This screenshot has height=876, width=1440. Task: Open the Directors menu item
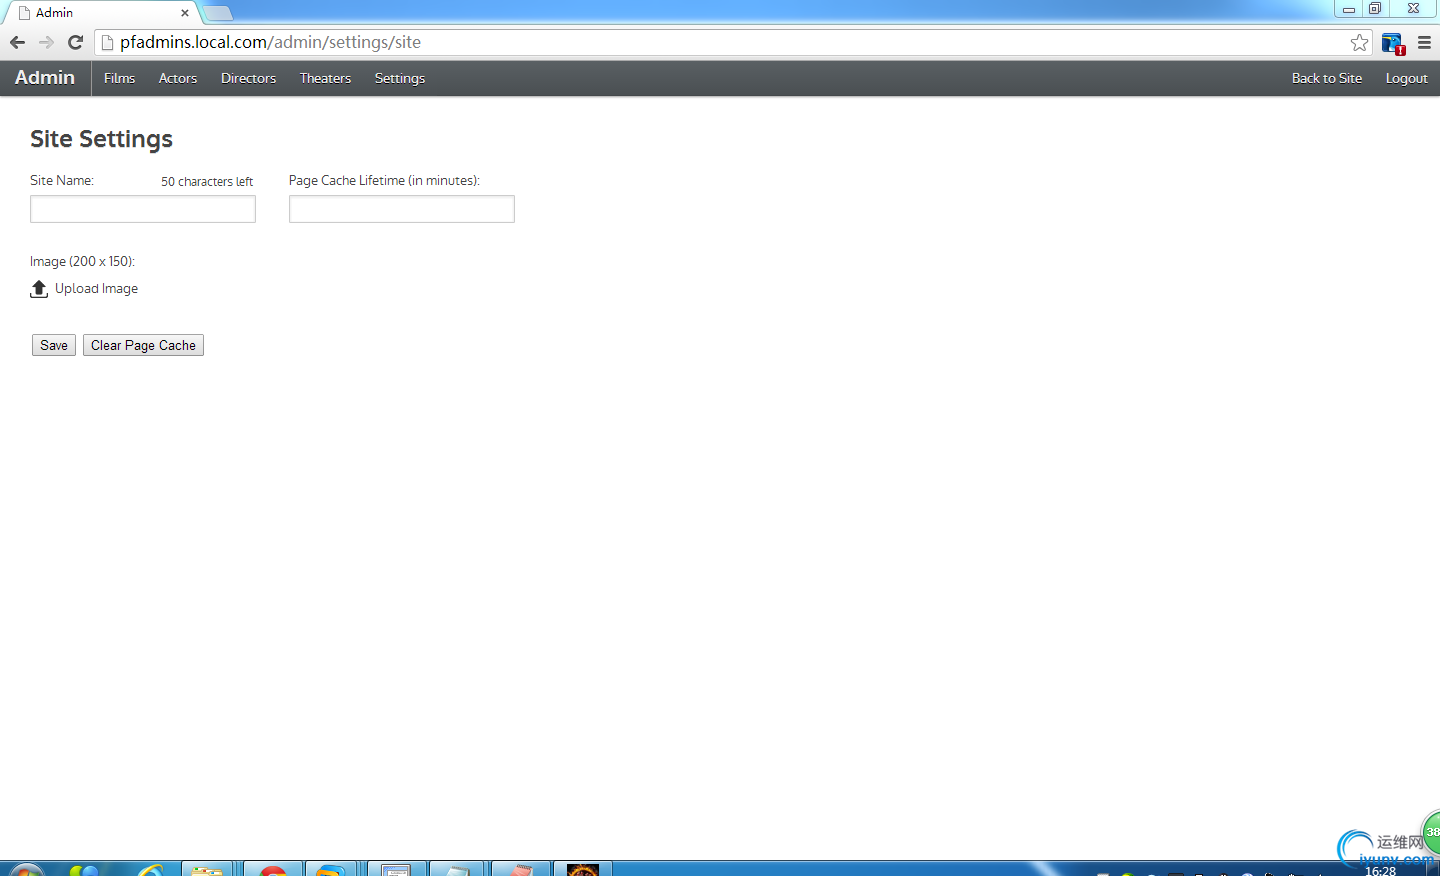[x=248, y=78]
